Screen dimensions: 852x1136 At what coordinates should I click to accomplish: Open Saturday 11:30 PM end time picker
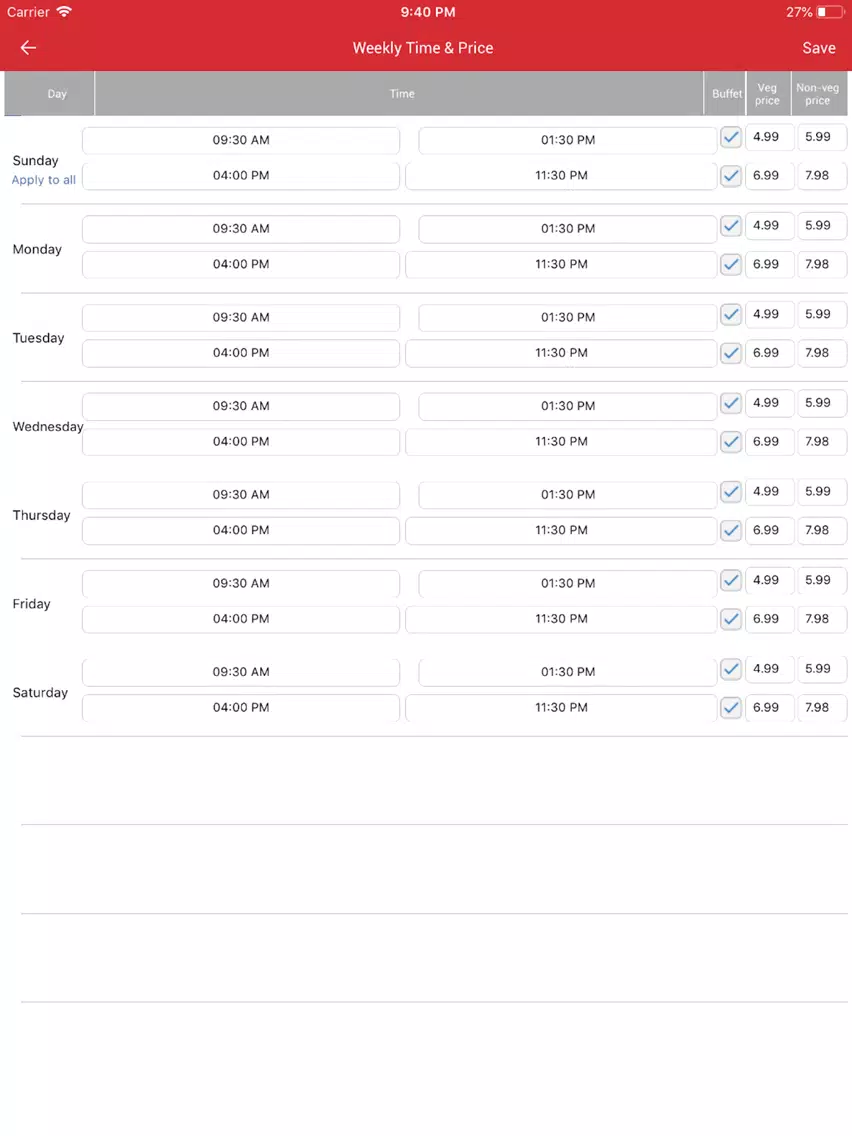[561, 708]
